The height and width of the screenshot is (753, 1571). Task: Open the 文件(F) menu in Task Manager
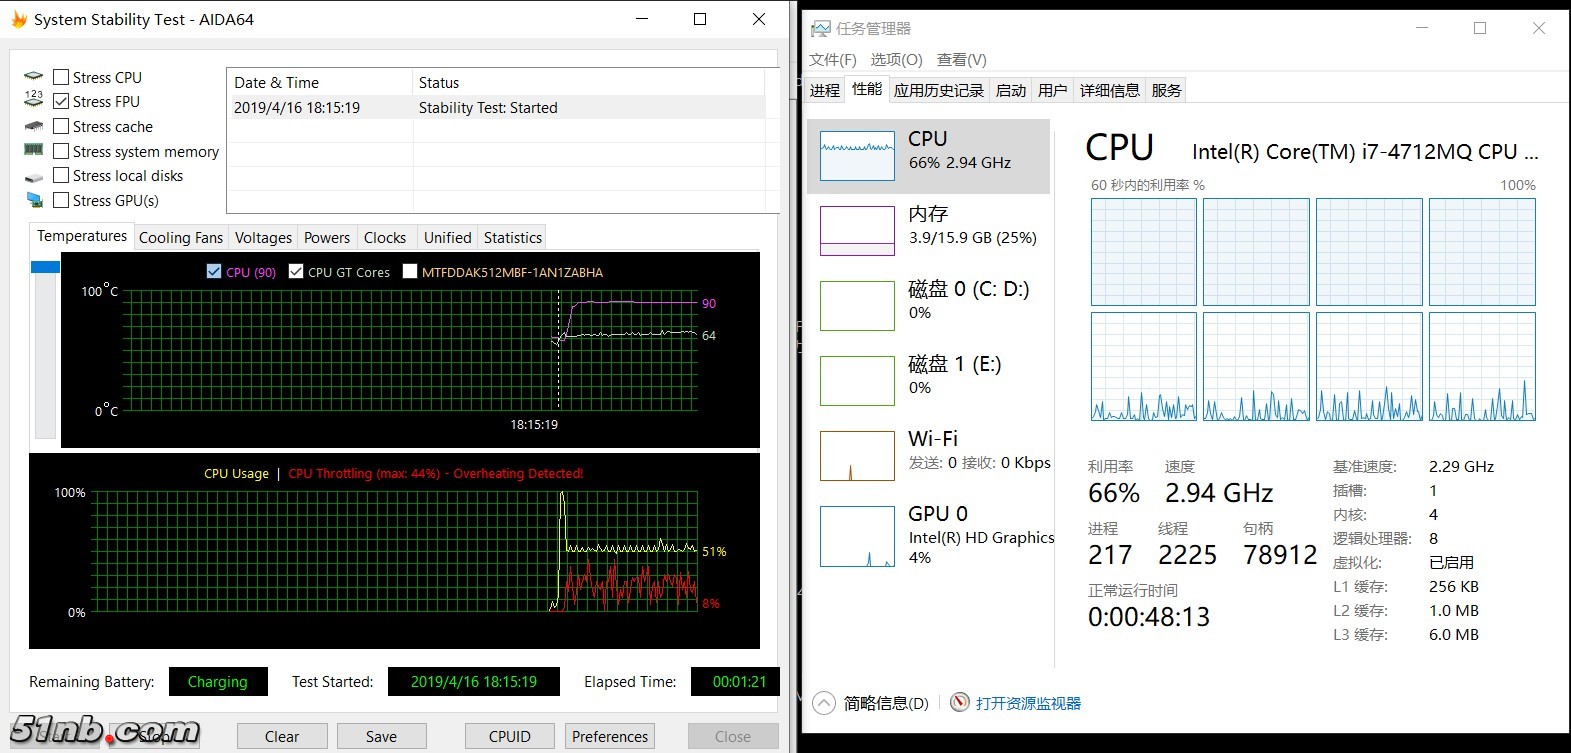833,60
